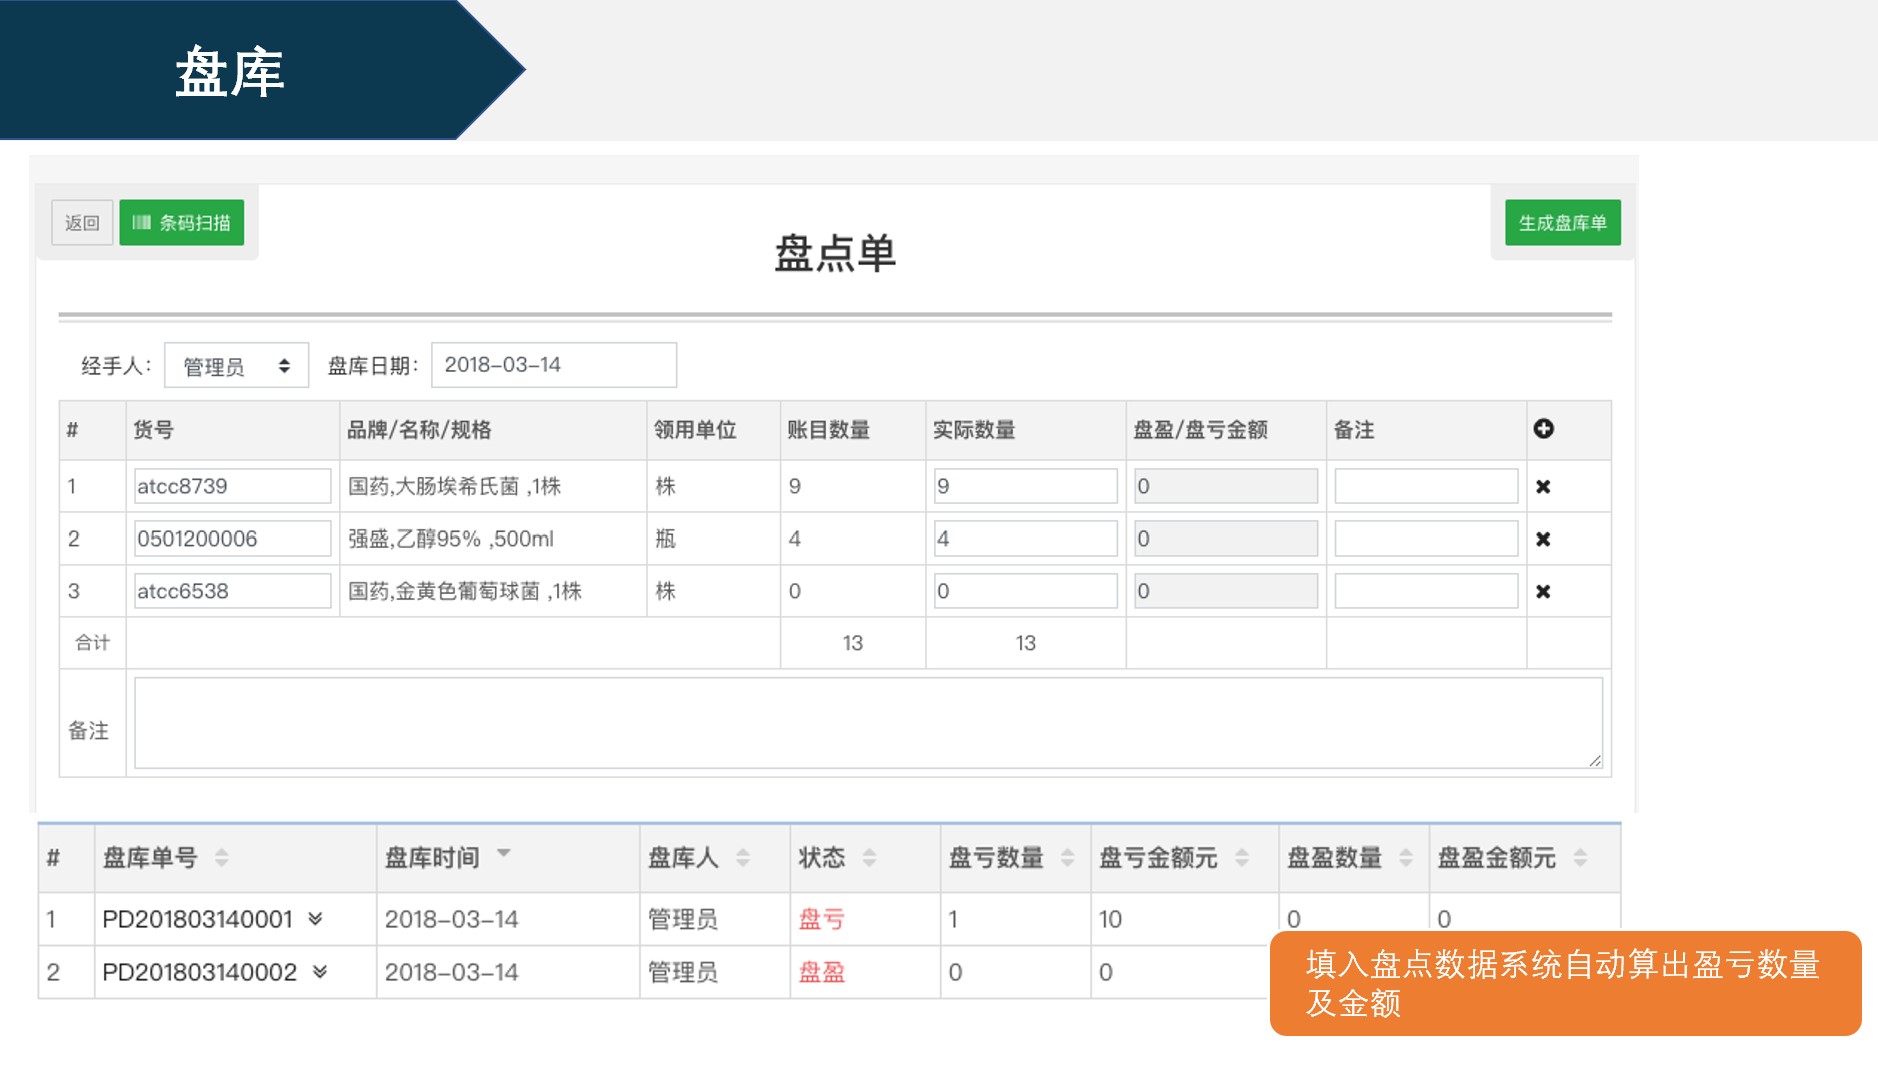
Task: Sort by 盘盈数量 using its sort arrows
Action: point(1406,857)
